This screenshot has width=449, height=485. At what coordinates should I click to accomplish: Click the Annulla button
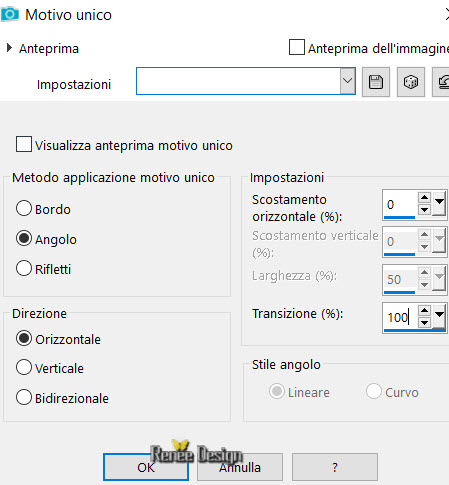[x=240, y=467]
